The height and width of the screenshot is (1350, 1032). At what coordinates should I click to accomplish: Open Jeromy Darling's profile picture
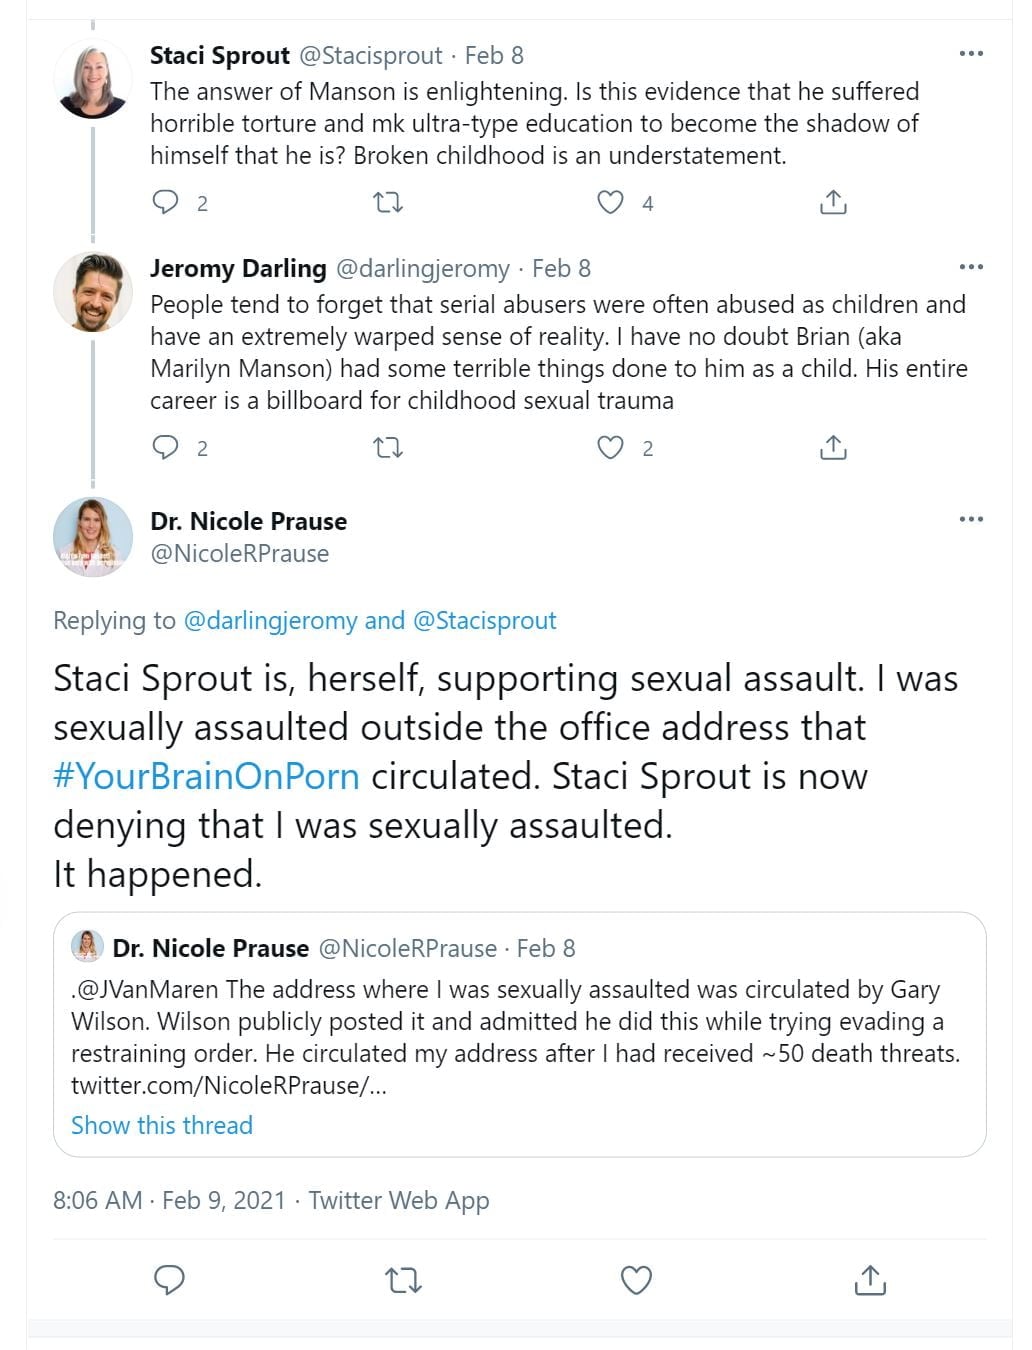coord(92,291)
